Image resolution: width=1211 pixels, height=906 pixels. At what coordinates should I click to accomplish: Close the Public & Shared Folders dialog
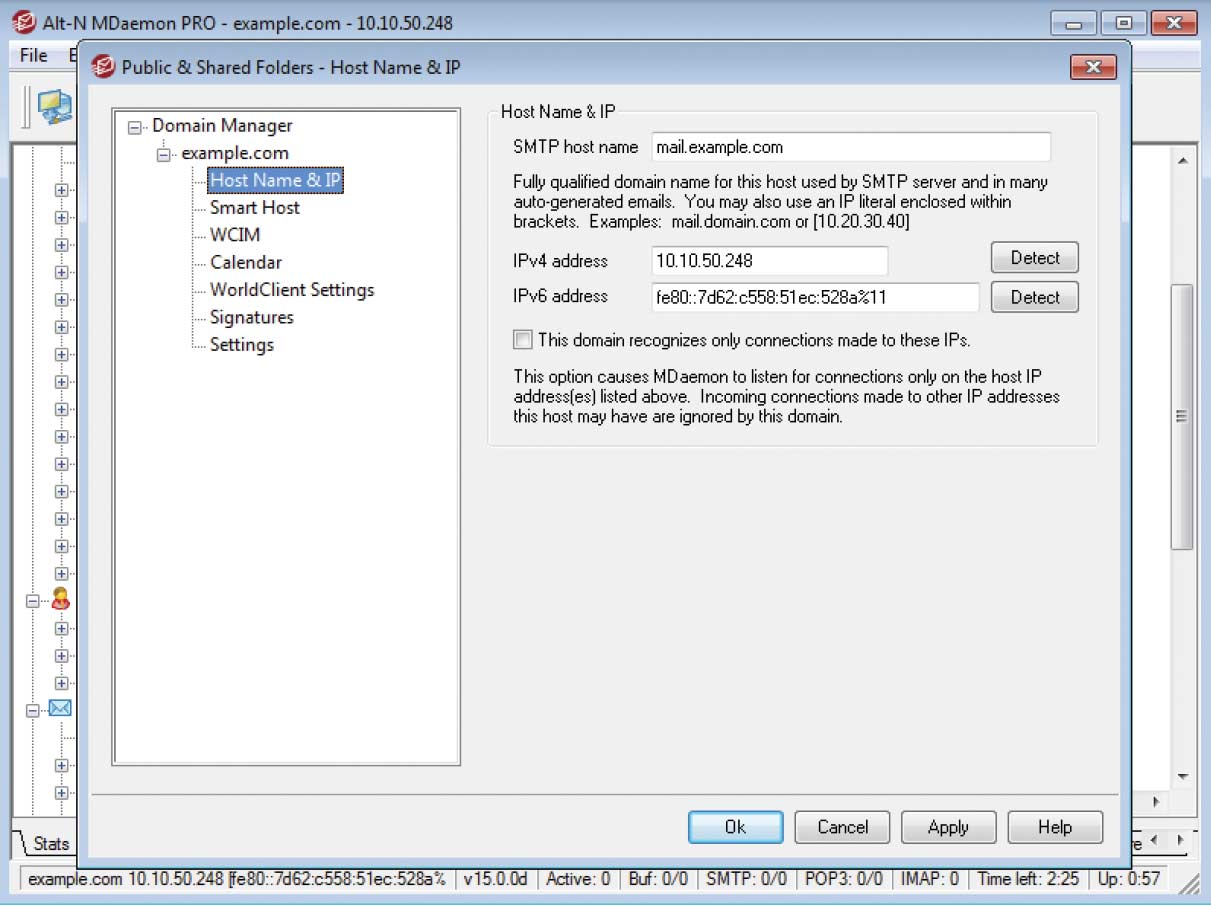pos(1093,67)
